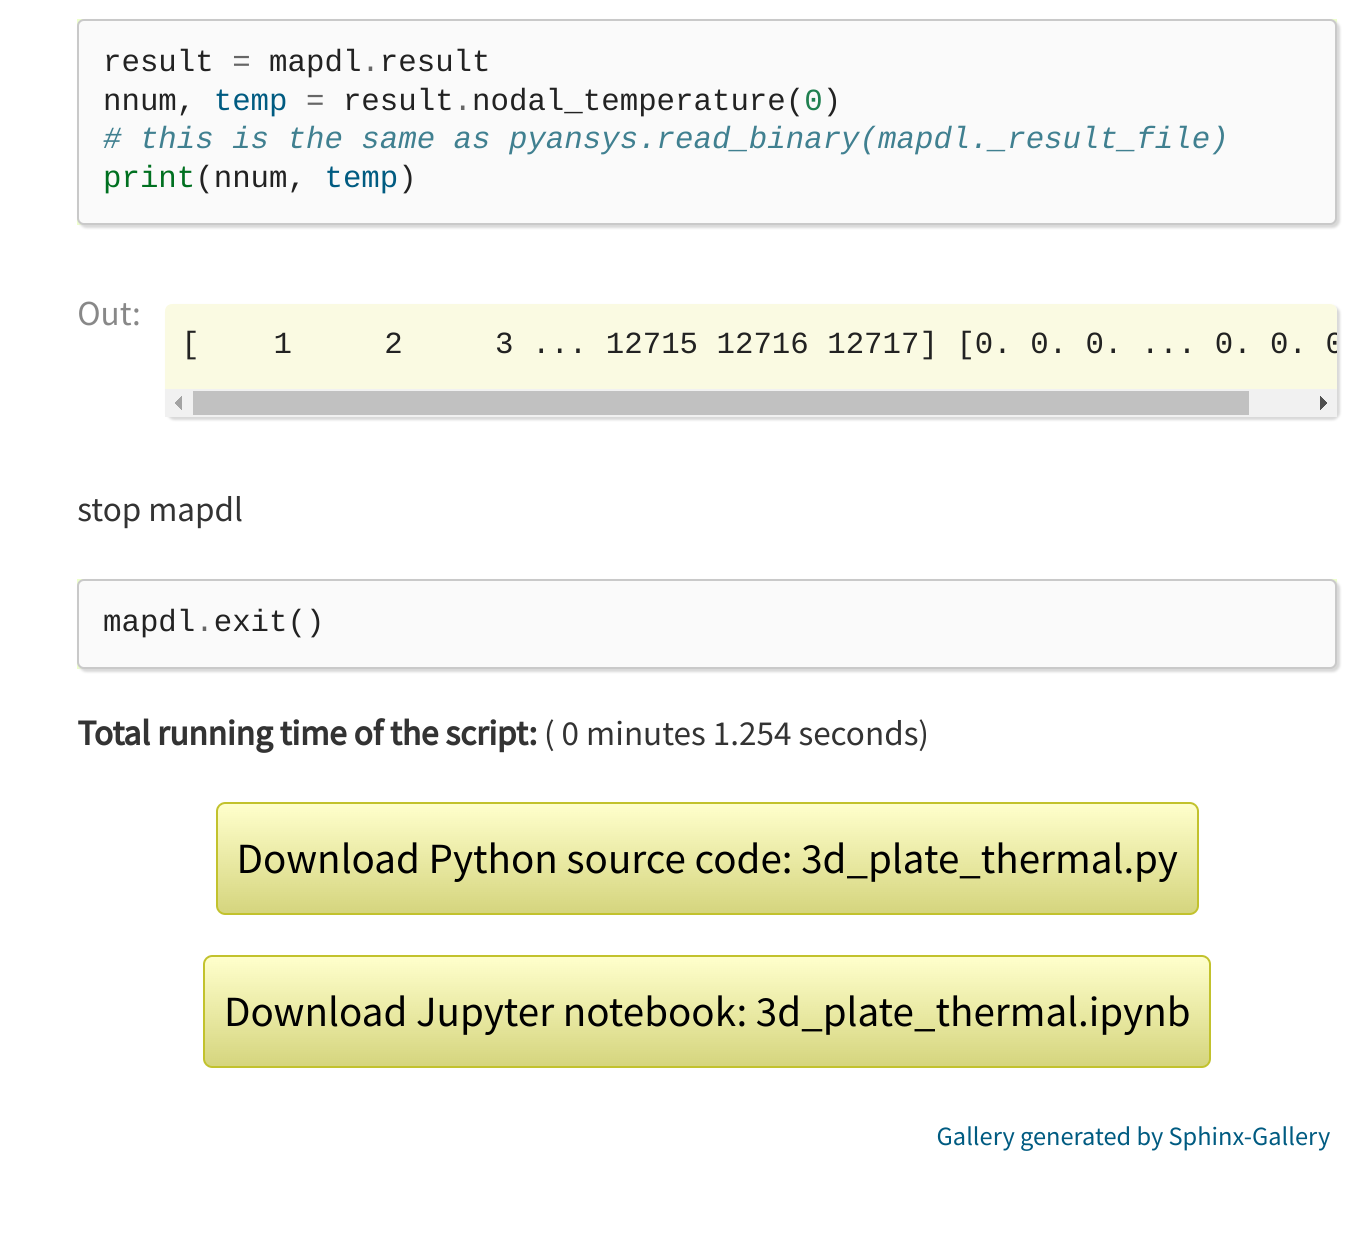Download Jupyter notebook 3d_plate_thermal.ipynb
The width and height of the screenshot is (1353, 1250).
tap(707, 1011)
